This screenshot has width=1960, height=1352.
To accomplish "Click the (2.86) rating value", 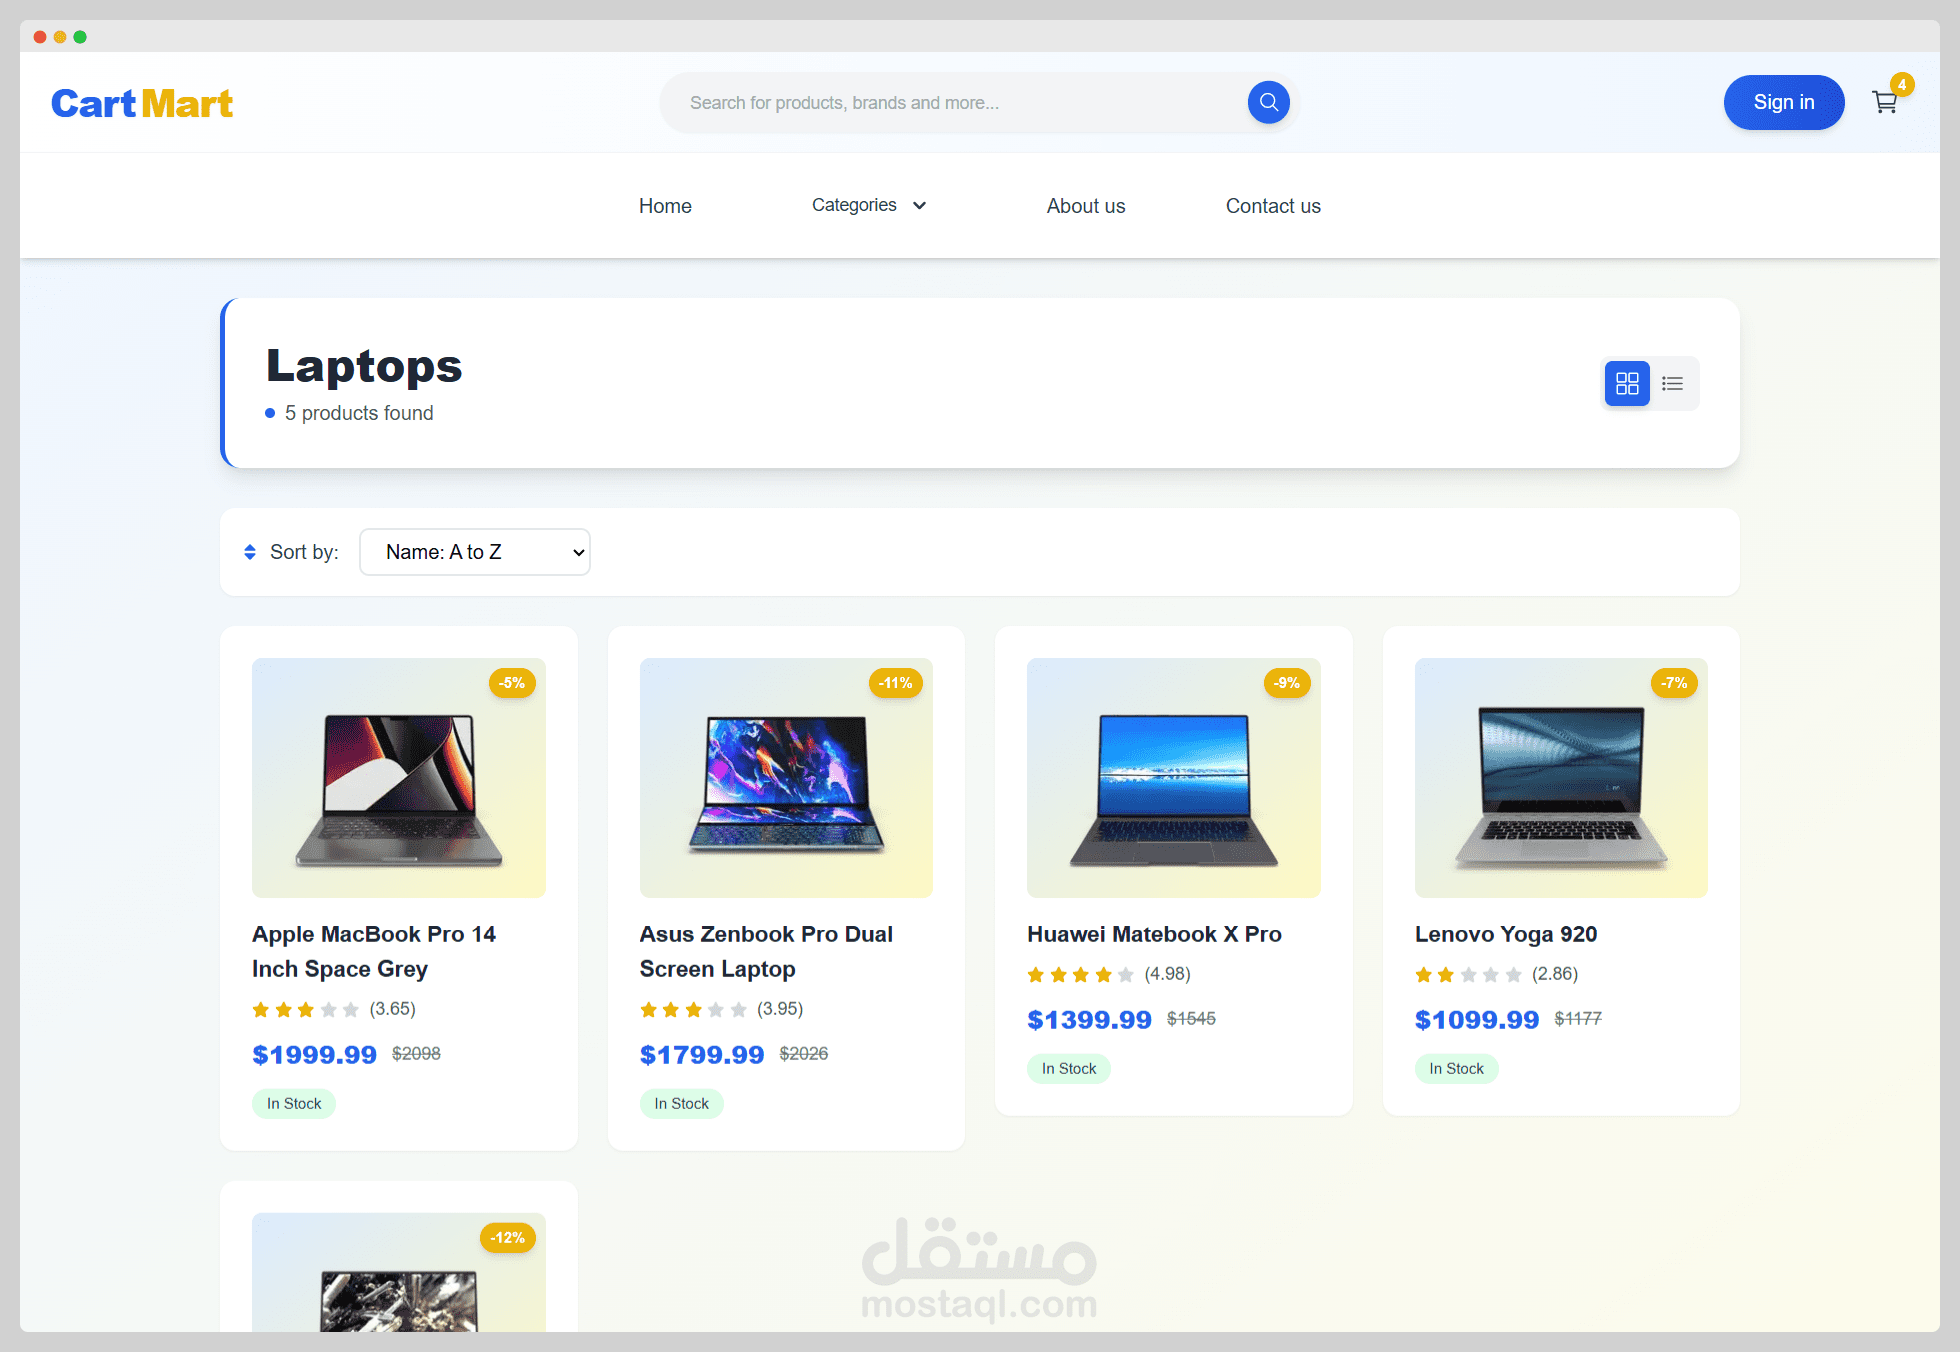I will pos(1555,974).
